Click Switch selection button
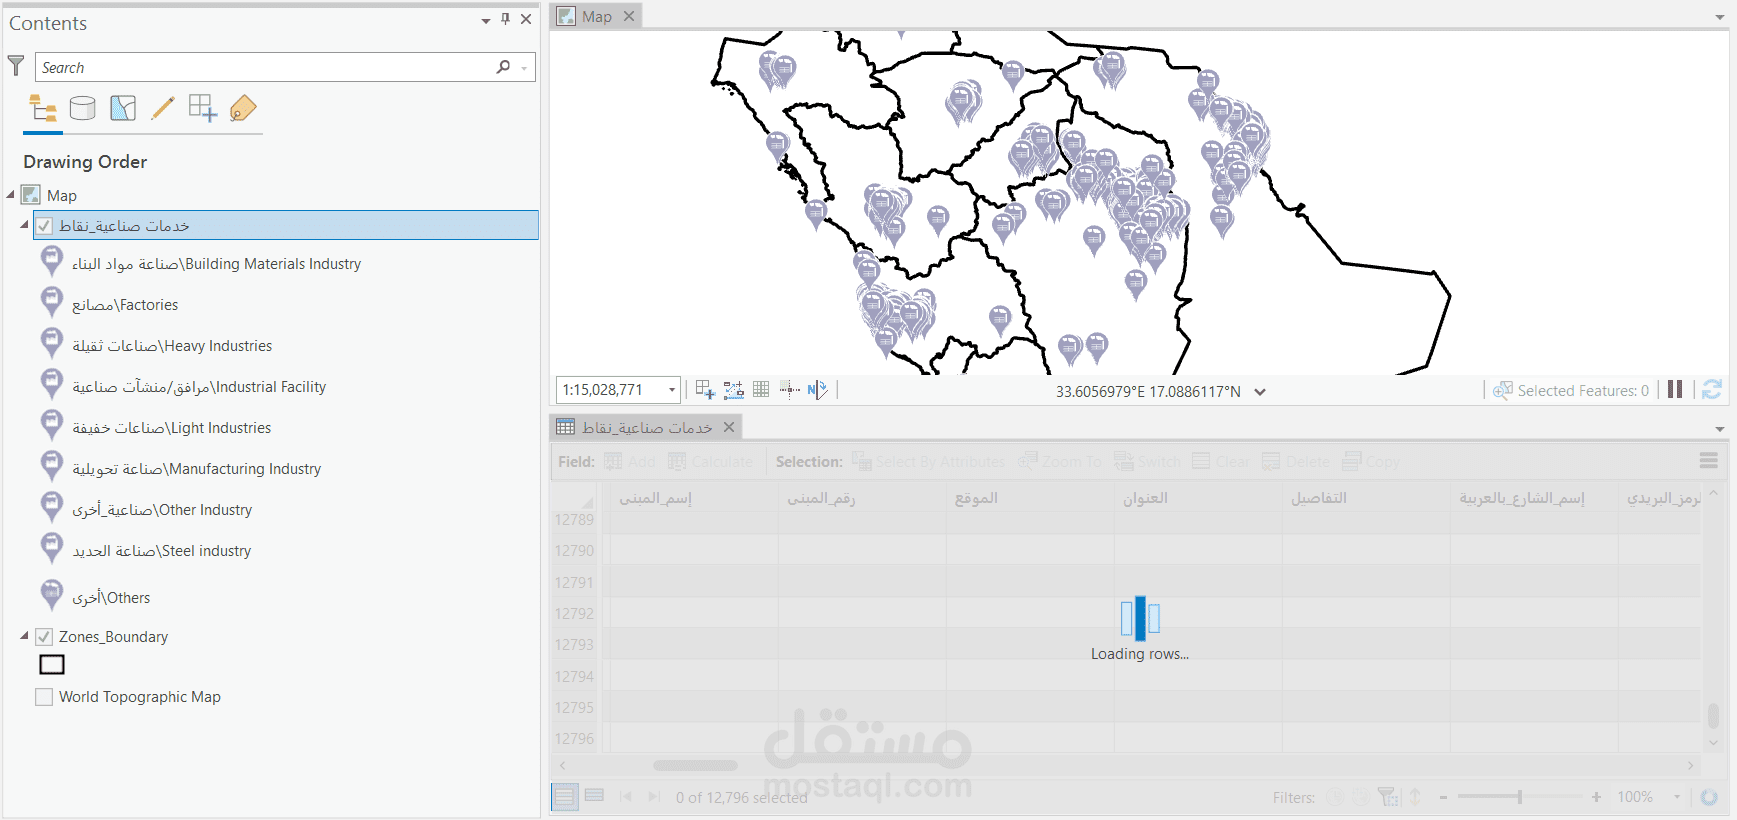Screen dimensions: 1737x820 coord(1147,461)
